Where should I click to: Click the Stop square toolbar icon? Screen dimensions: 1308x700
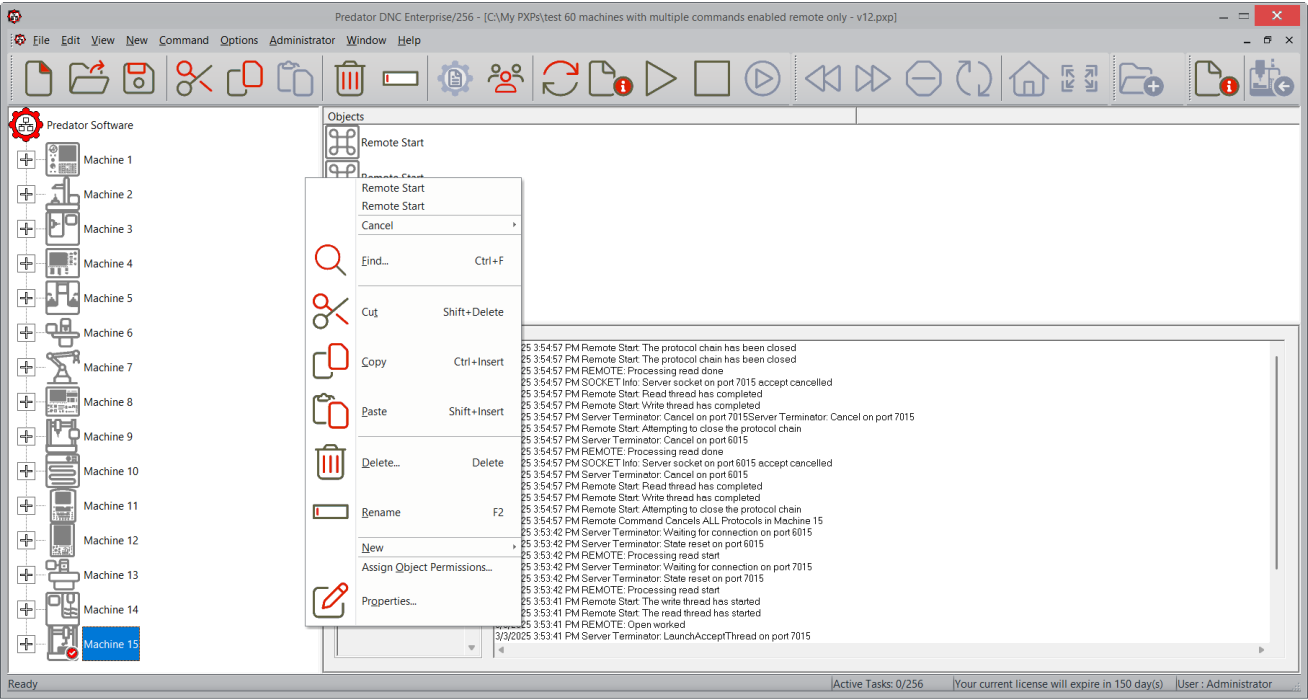(x=712, y=78)
